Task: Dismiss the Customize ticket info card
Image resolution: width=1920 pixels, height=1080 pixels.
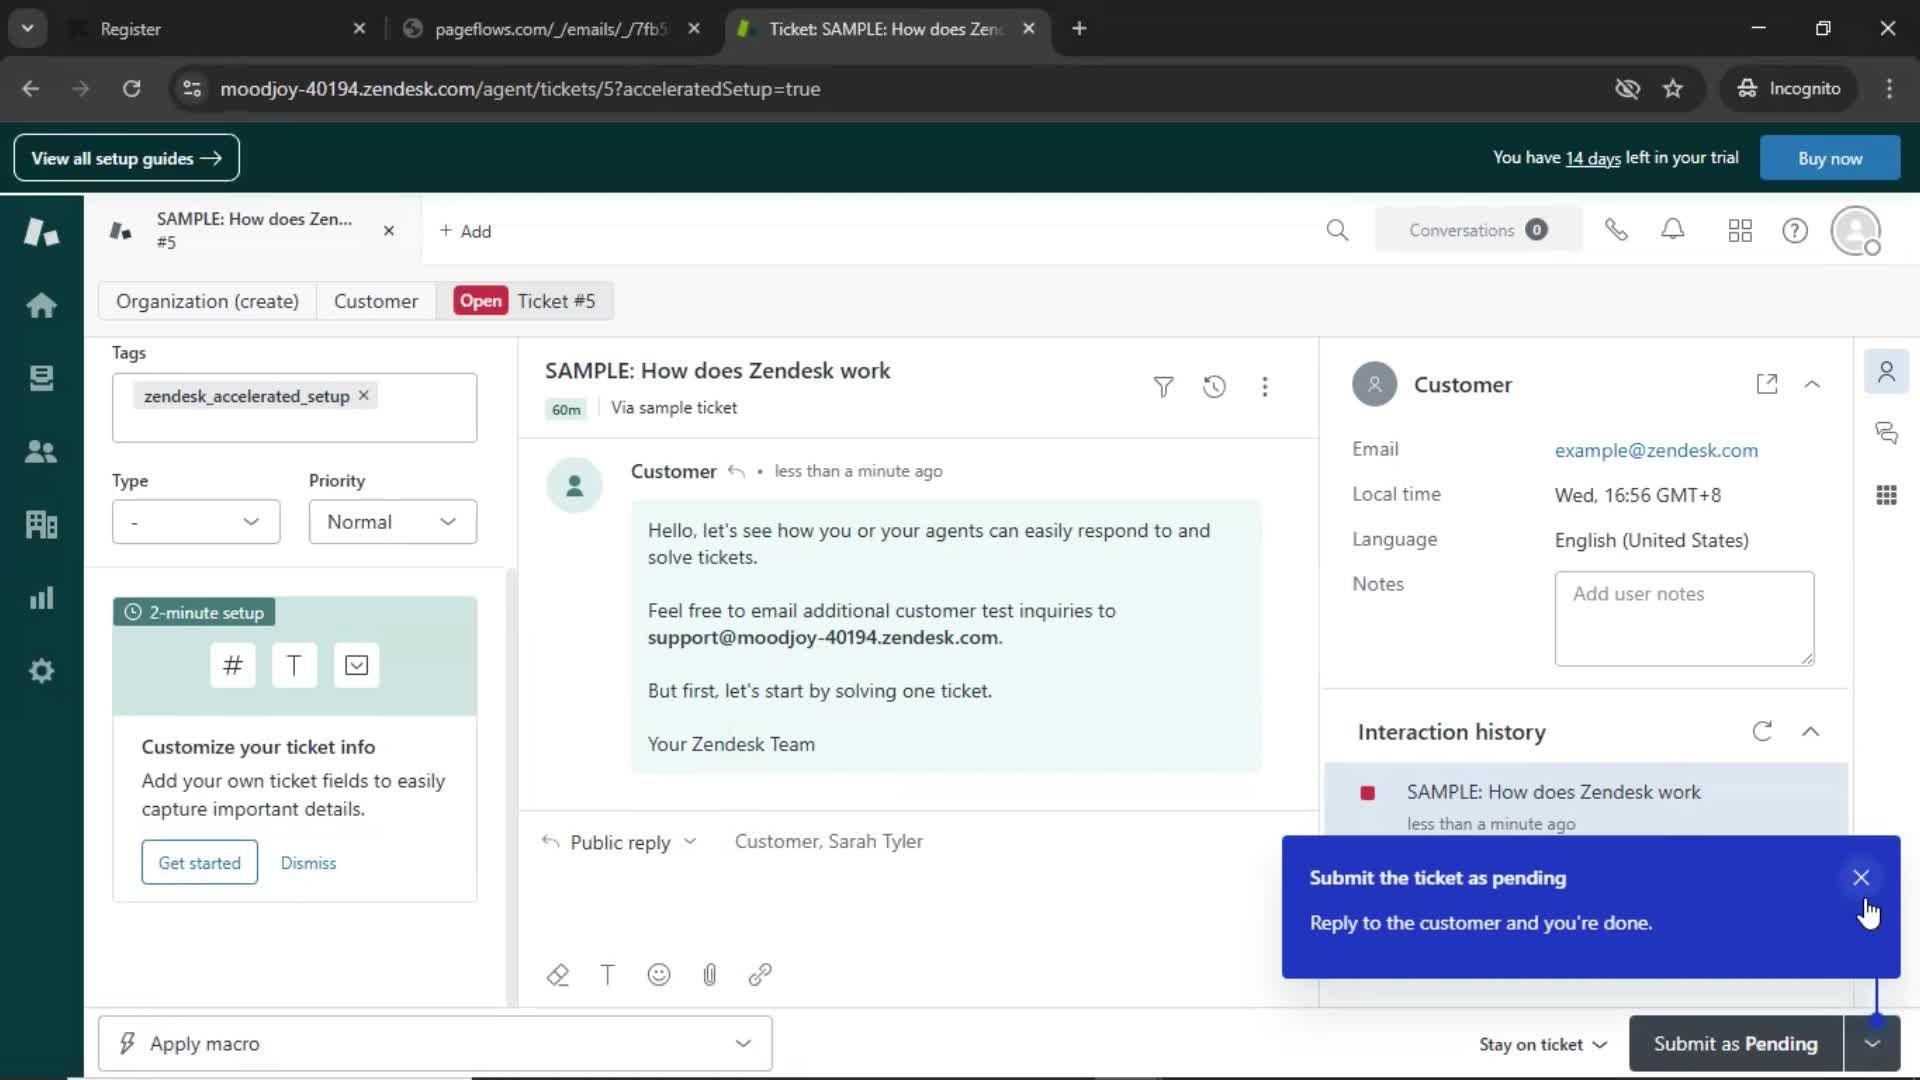Action: pyautogui.click(x=308, y=863)
